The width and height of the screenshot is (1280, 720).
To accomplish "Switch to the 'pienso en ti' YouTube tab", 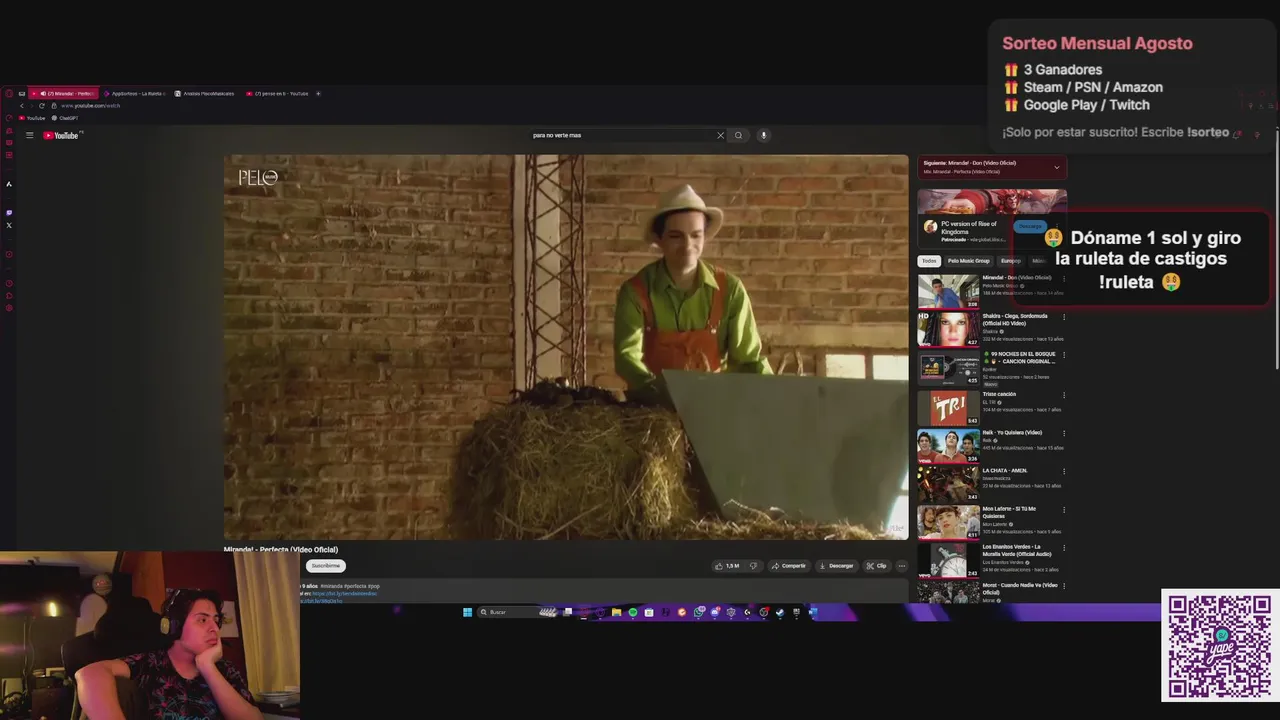I will (x=277, y=94).
